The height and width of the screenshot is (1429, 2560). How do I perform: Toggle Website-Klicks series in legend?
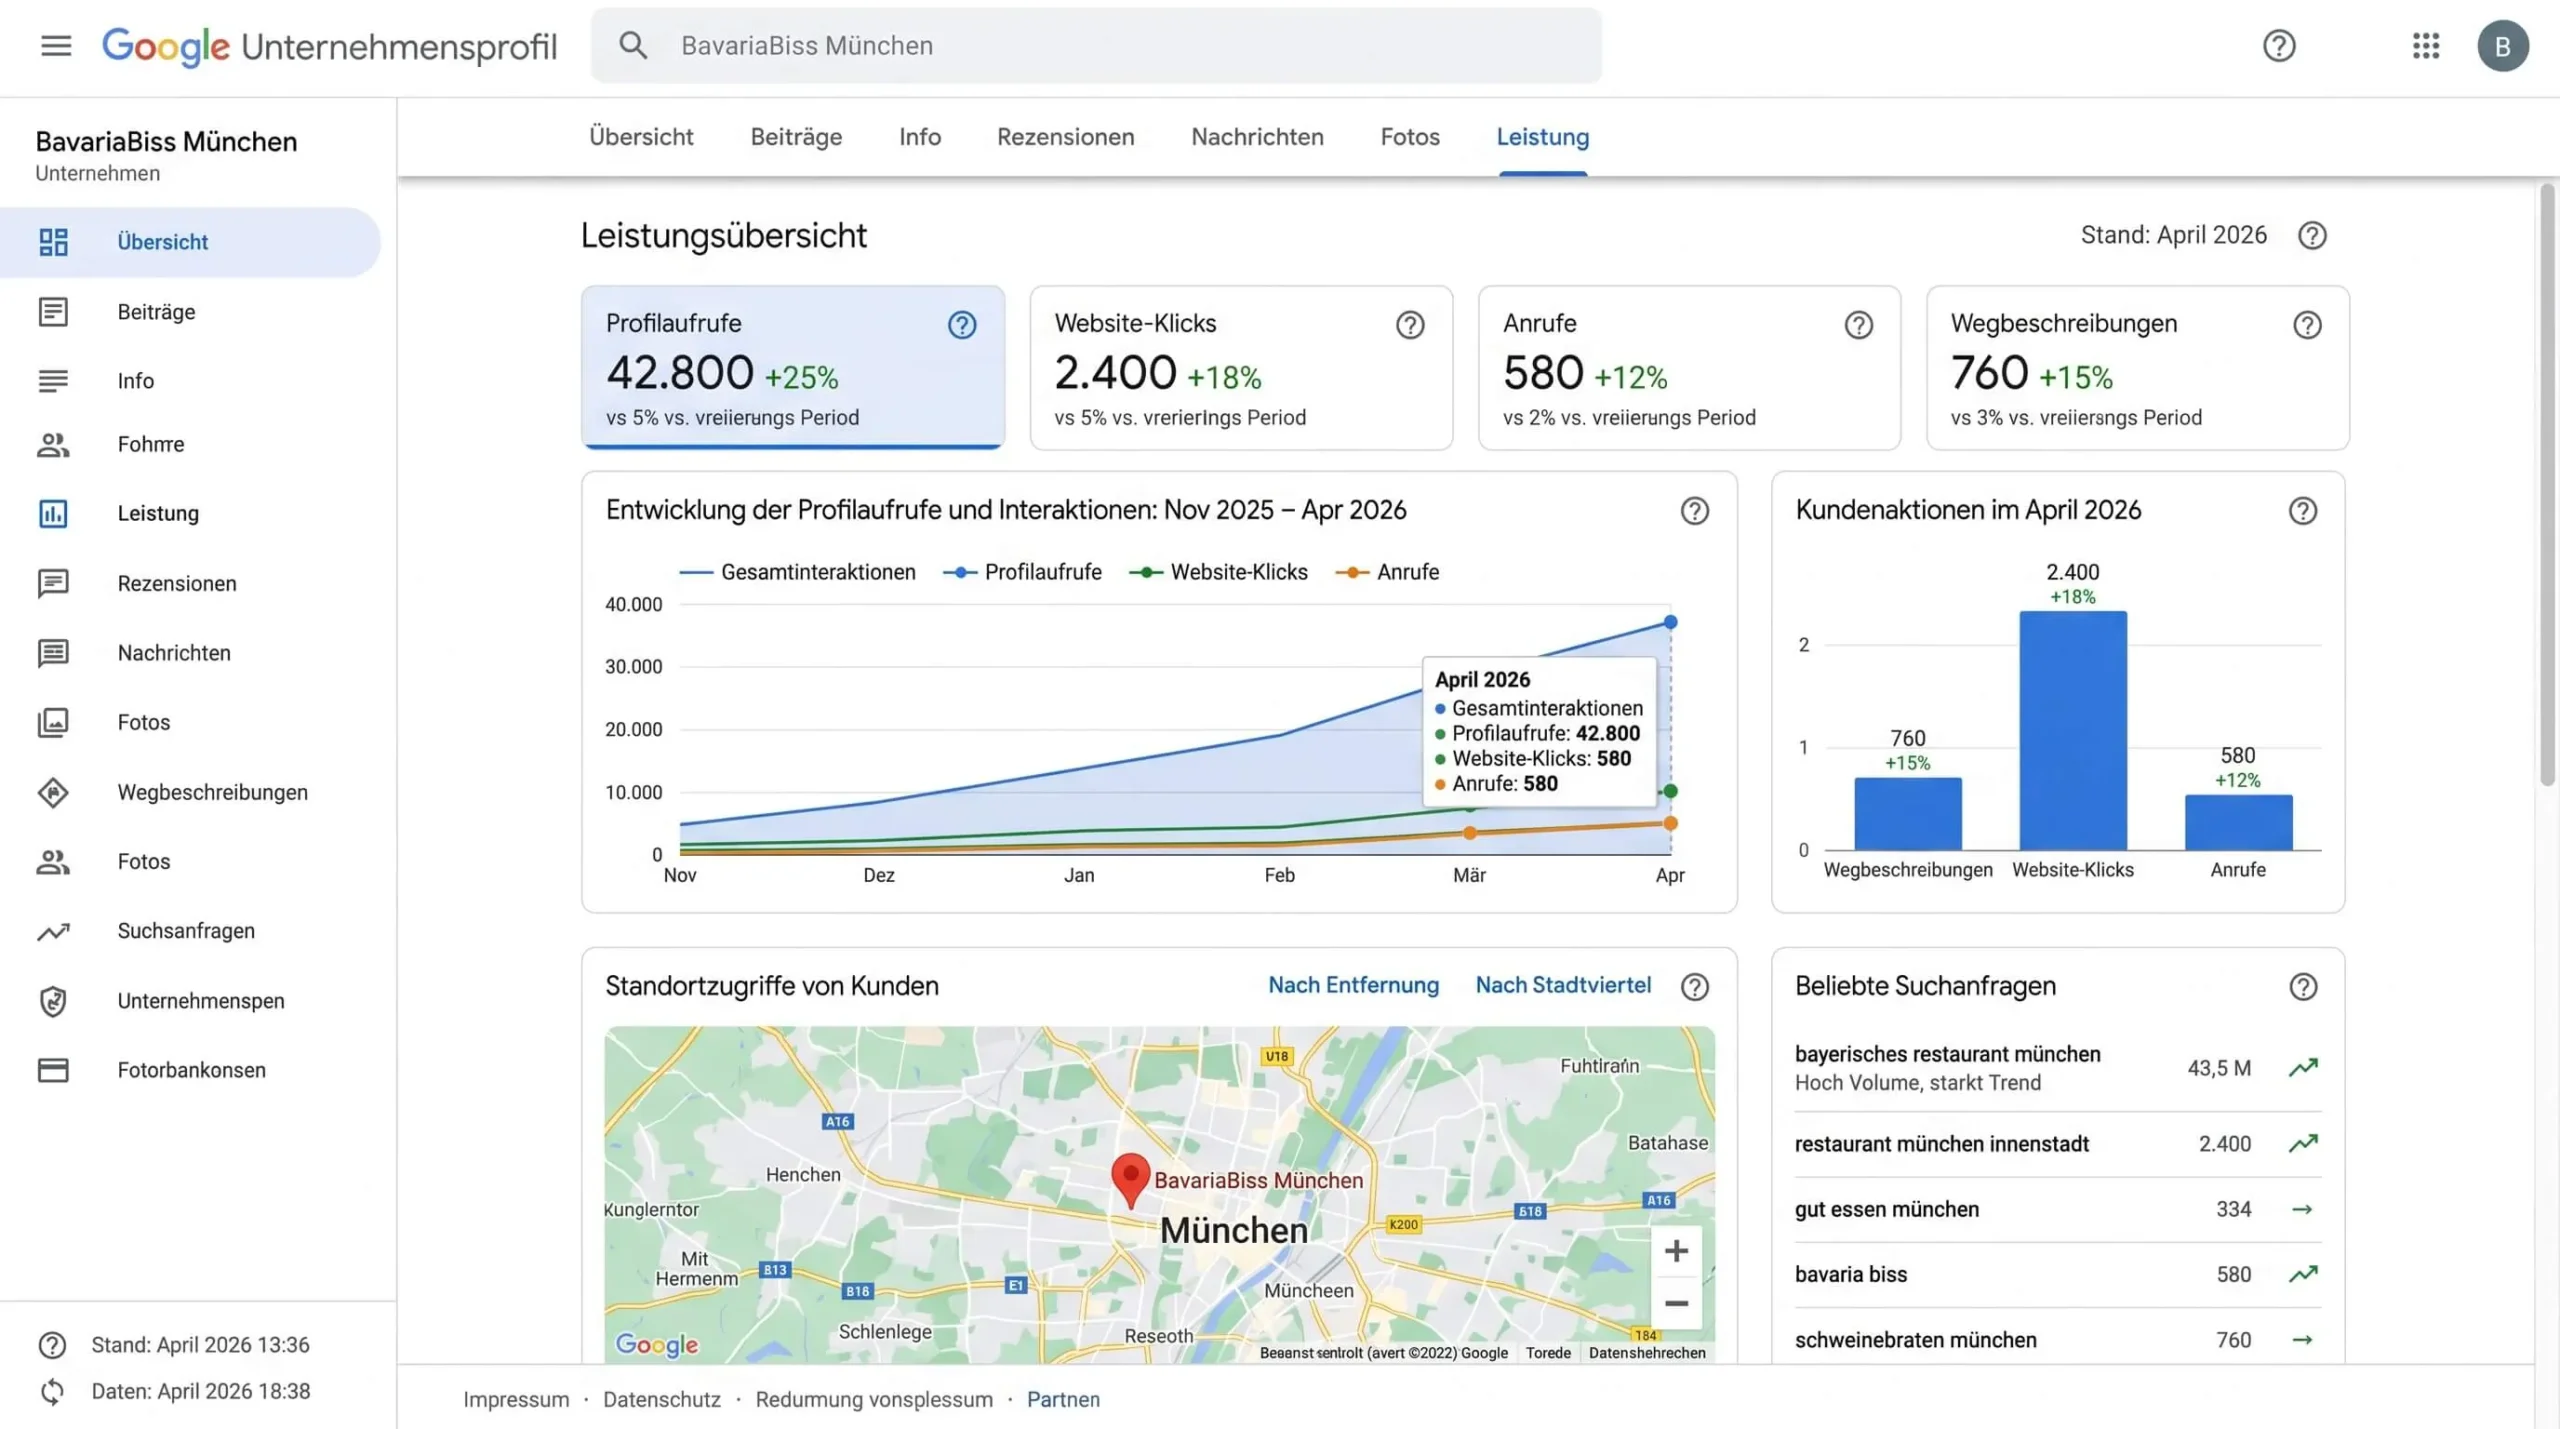click(x=1218, y=572)
